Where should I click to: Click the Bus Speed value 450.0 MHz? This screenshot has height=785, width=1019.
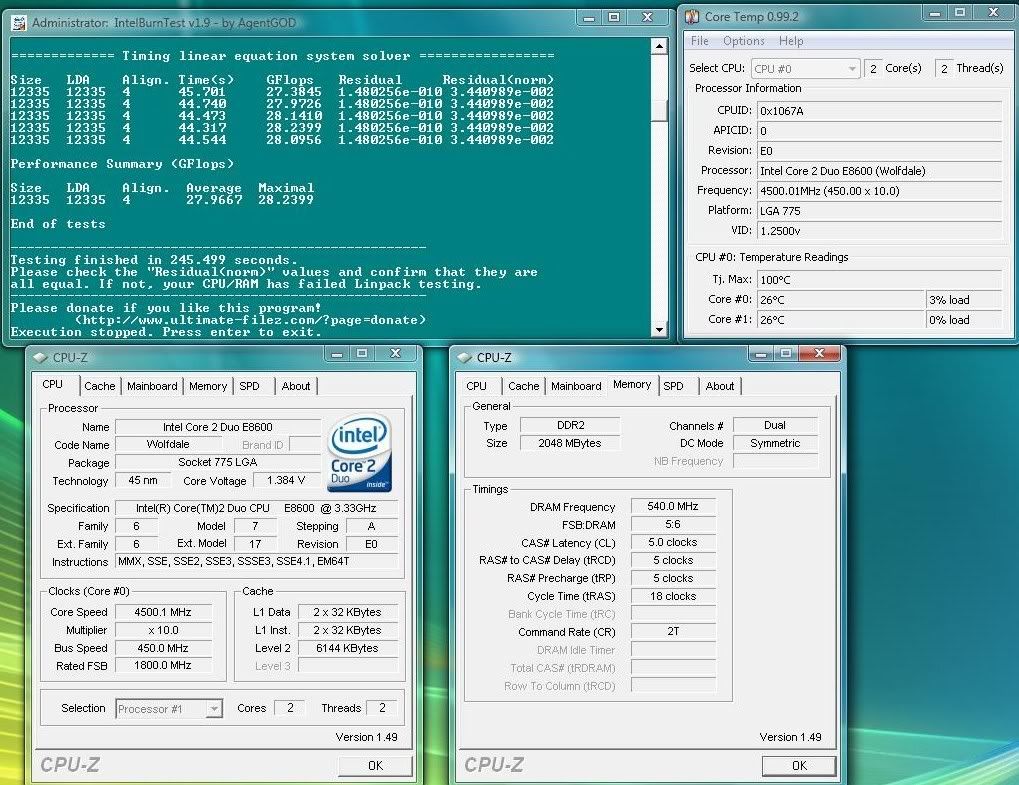(163, 649)
